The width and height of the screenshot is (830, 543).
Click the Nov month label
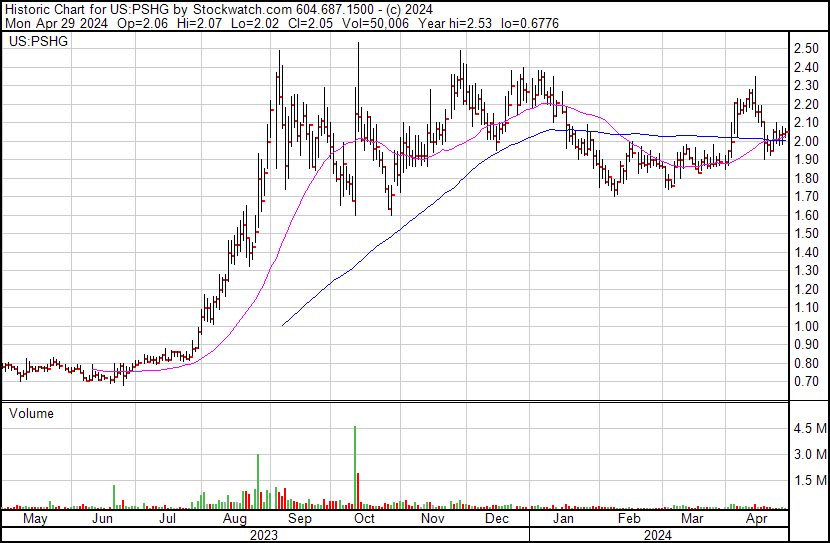tap(432, 519)
